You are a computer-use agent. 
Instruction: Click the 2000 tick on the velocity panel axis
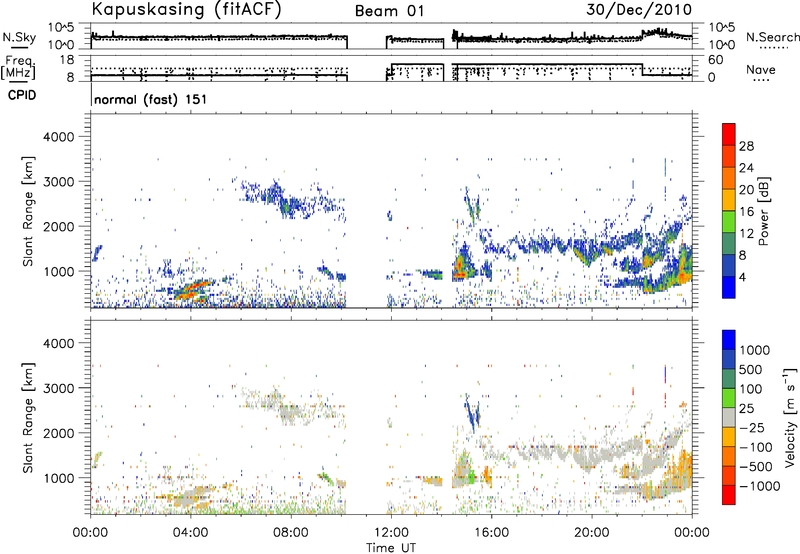[x=60, y=433]
